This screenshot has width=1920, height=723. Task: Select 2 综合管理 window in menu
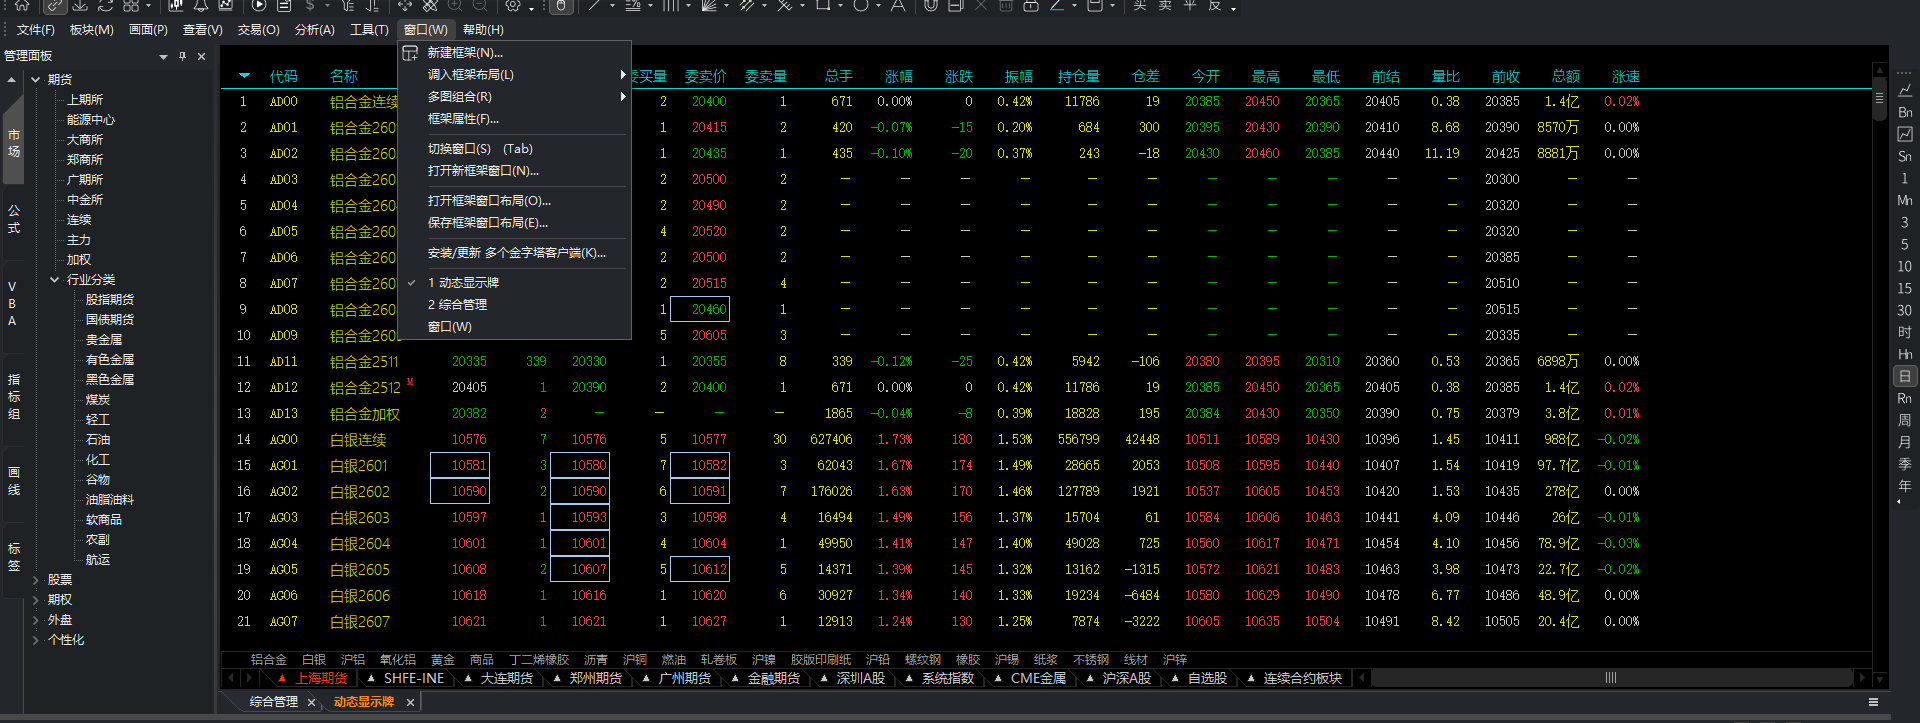[457, 305]
